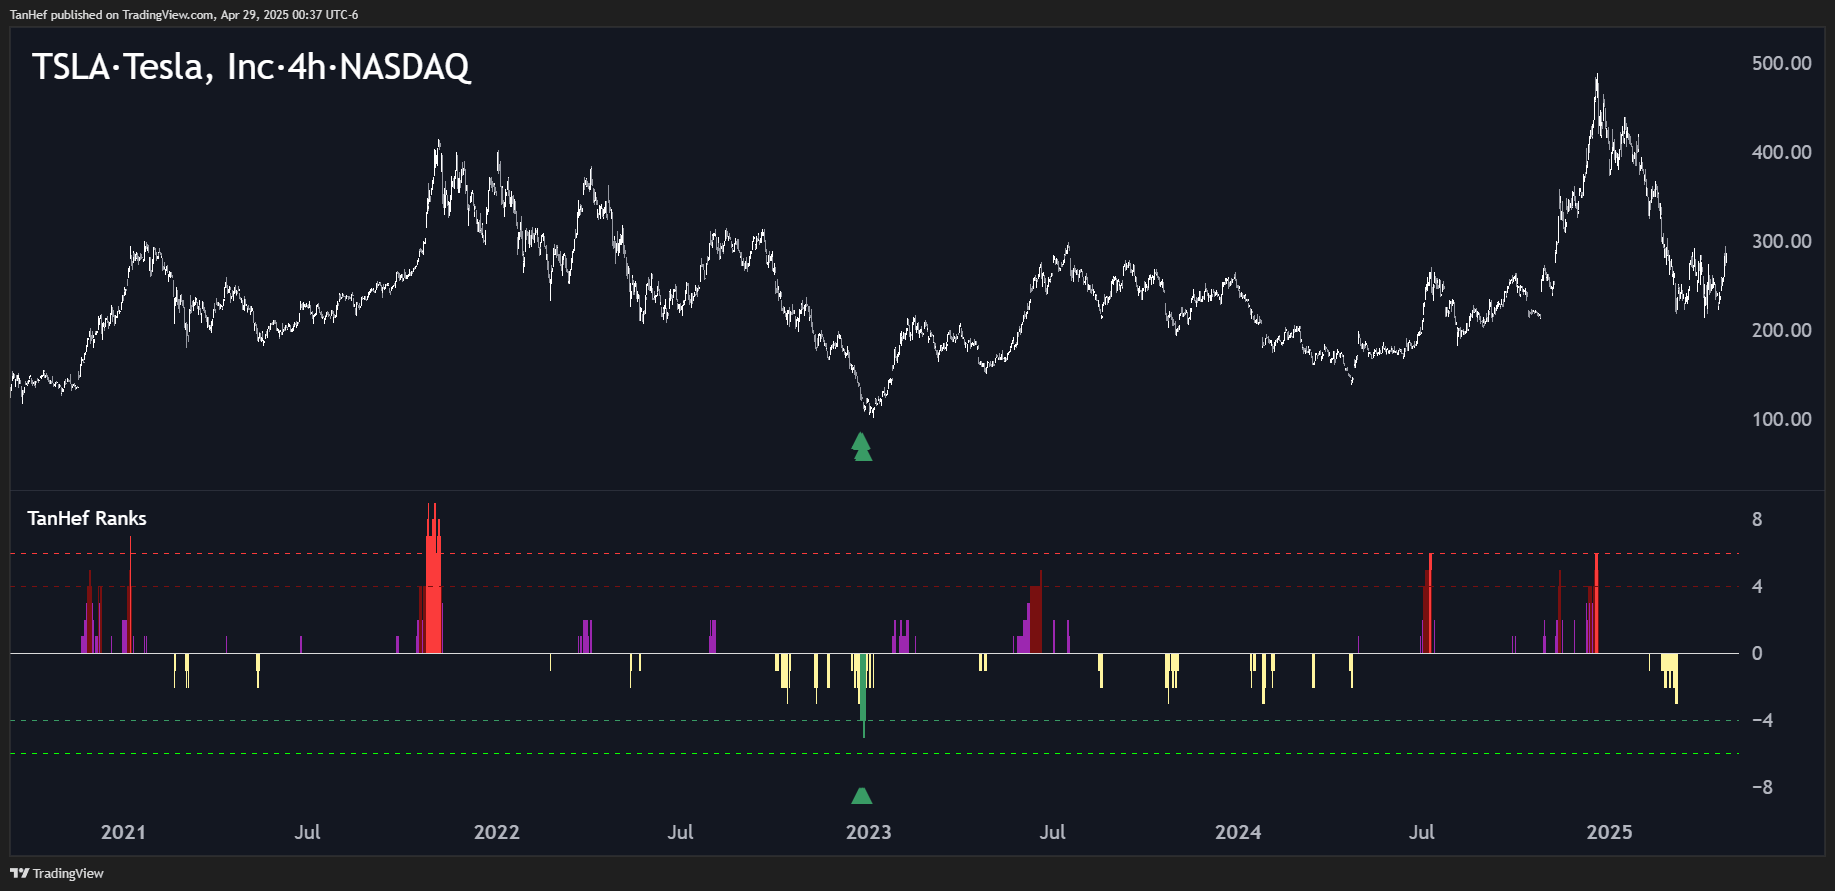The image size is (1835, 891).
Task: Click the published-on-TradingView header text
Action: tap(184, 14)
